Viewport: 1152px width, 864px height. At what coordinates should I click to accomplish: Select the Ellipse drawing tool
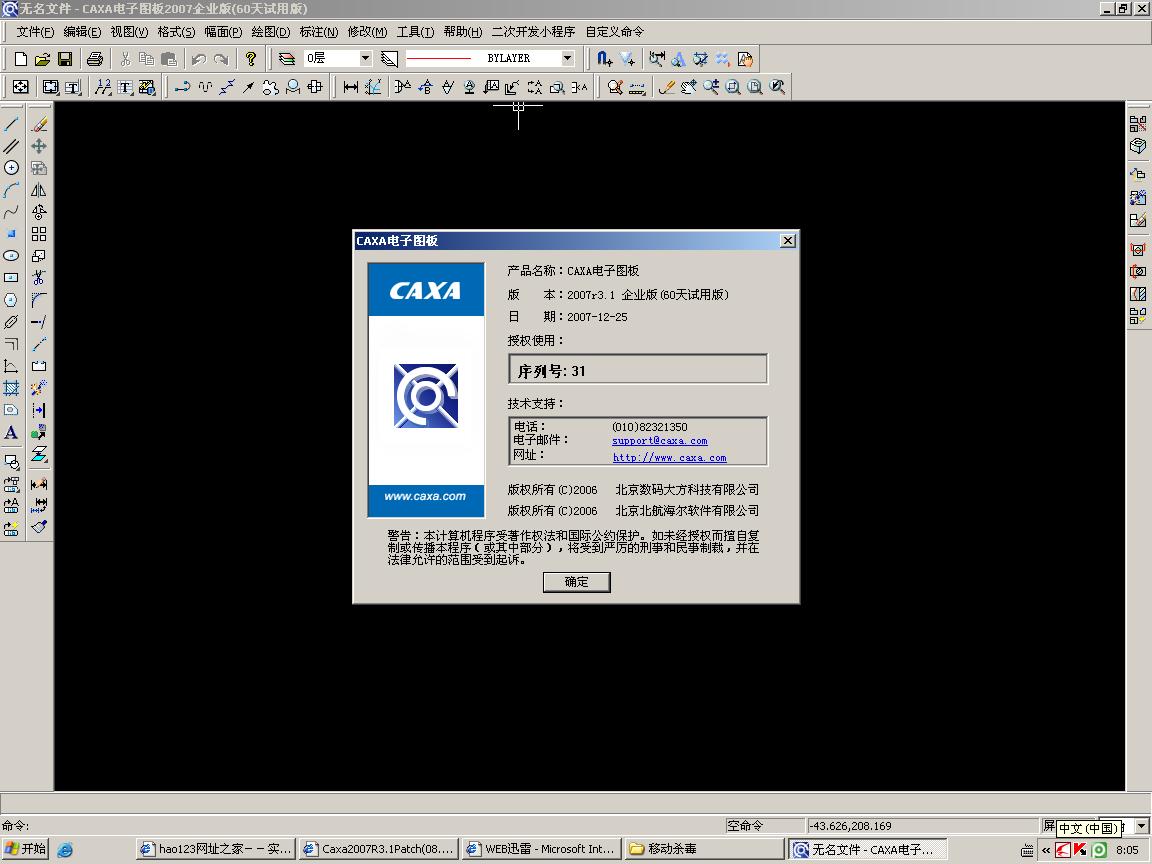(12, 256)
